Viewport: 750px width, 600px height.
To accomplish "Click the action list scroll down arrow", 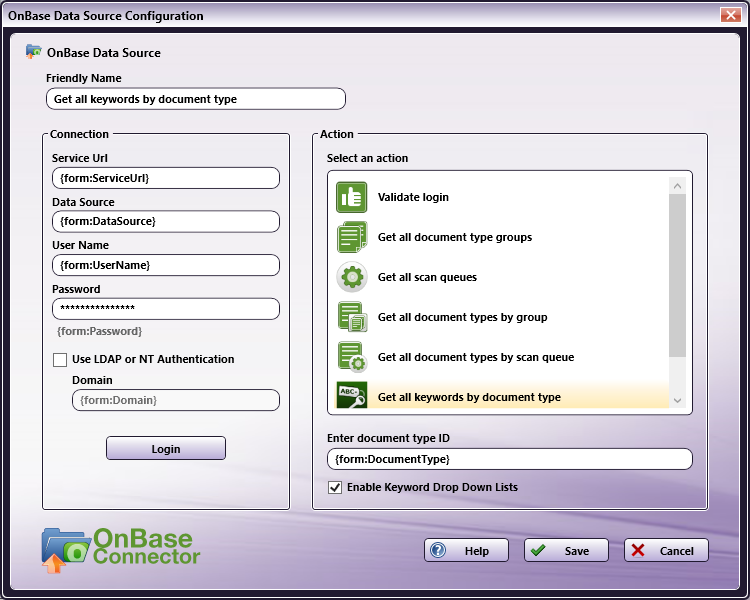I will pyautogui.click(x=677, y=400).
